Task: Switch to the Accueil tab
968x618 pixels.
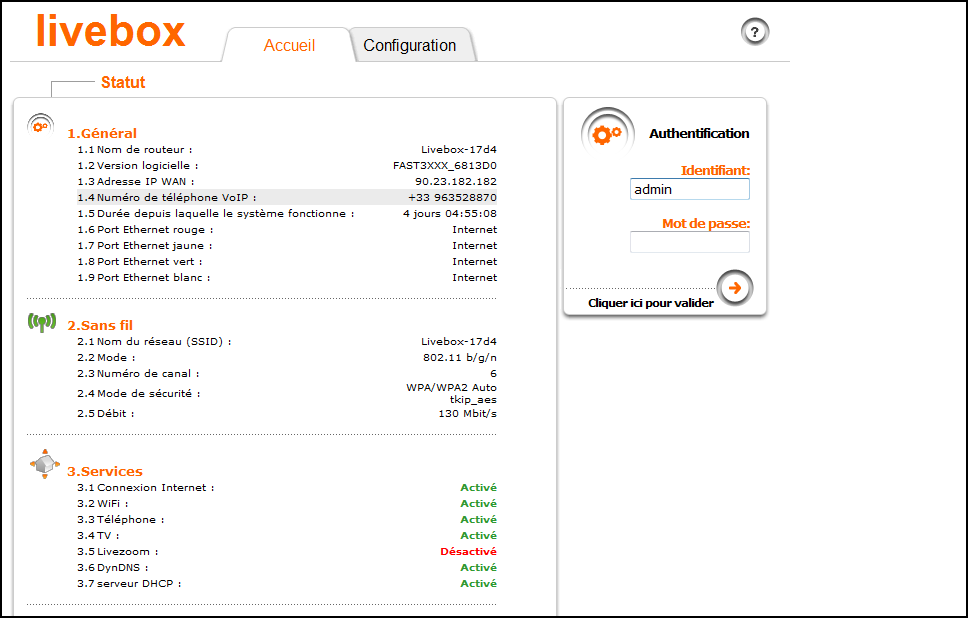Action: point(289,46)
